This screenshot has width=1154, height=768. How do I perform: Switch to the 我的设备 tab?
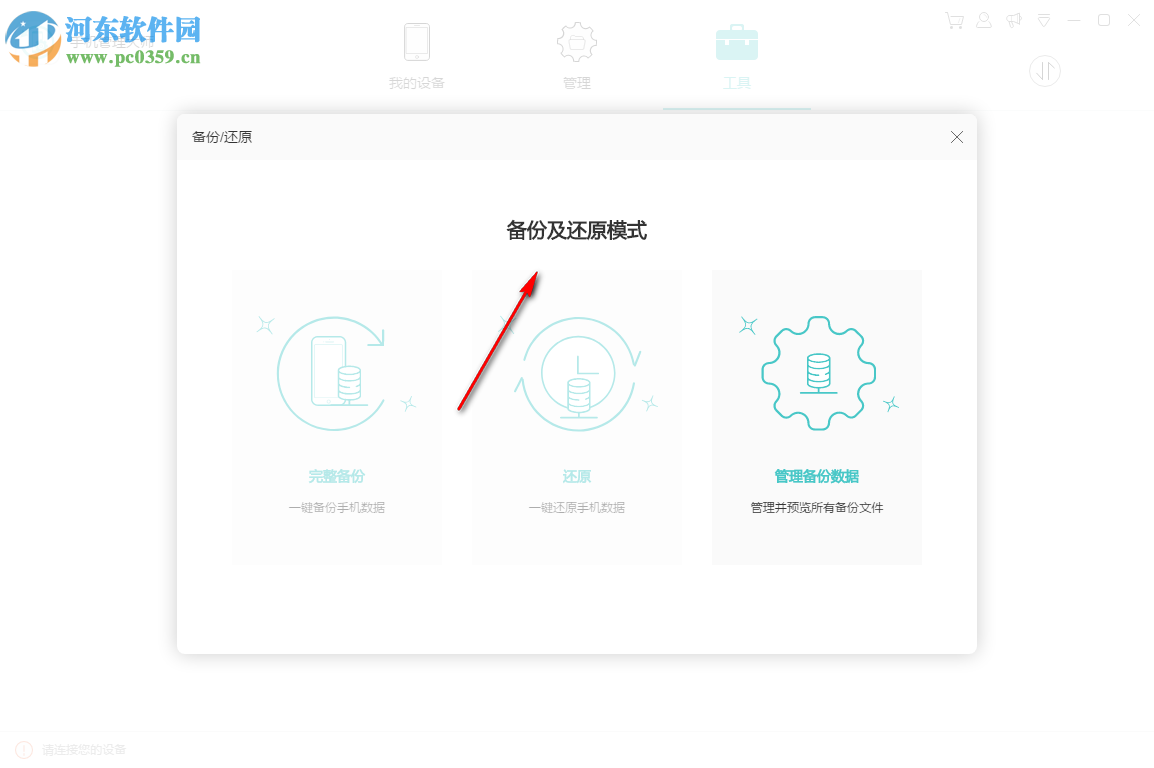[417, 83]
